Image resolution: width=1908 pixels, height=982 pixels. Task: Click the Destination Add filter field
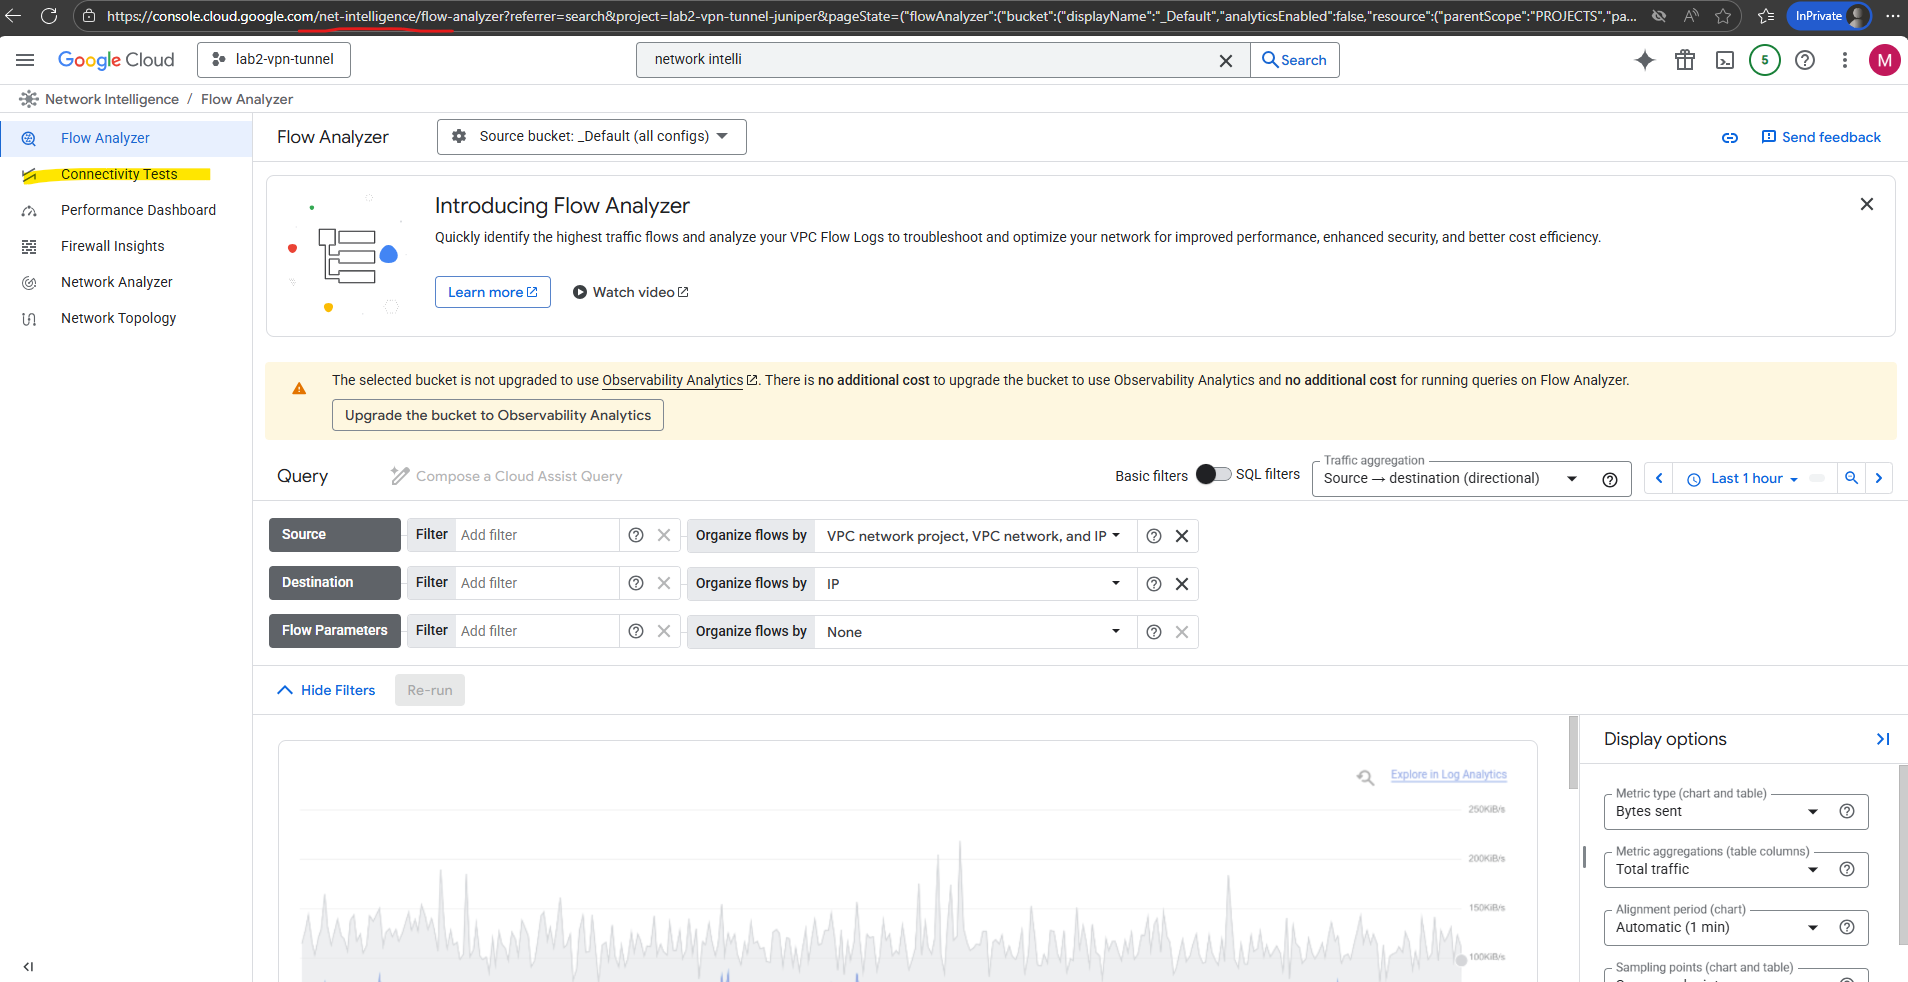pyautogui.click(x=537, y=583)
